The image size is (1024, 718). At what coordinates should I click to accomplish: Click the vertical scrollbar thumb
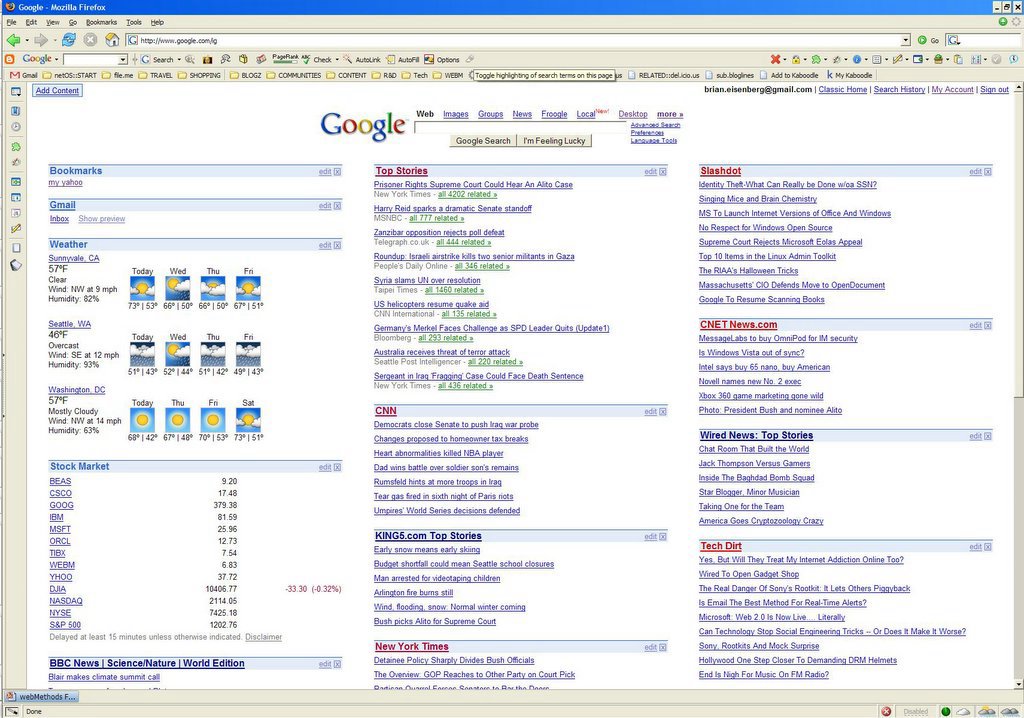coord(1018,246)
